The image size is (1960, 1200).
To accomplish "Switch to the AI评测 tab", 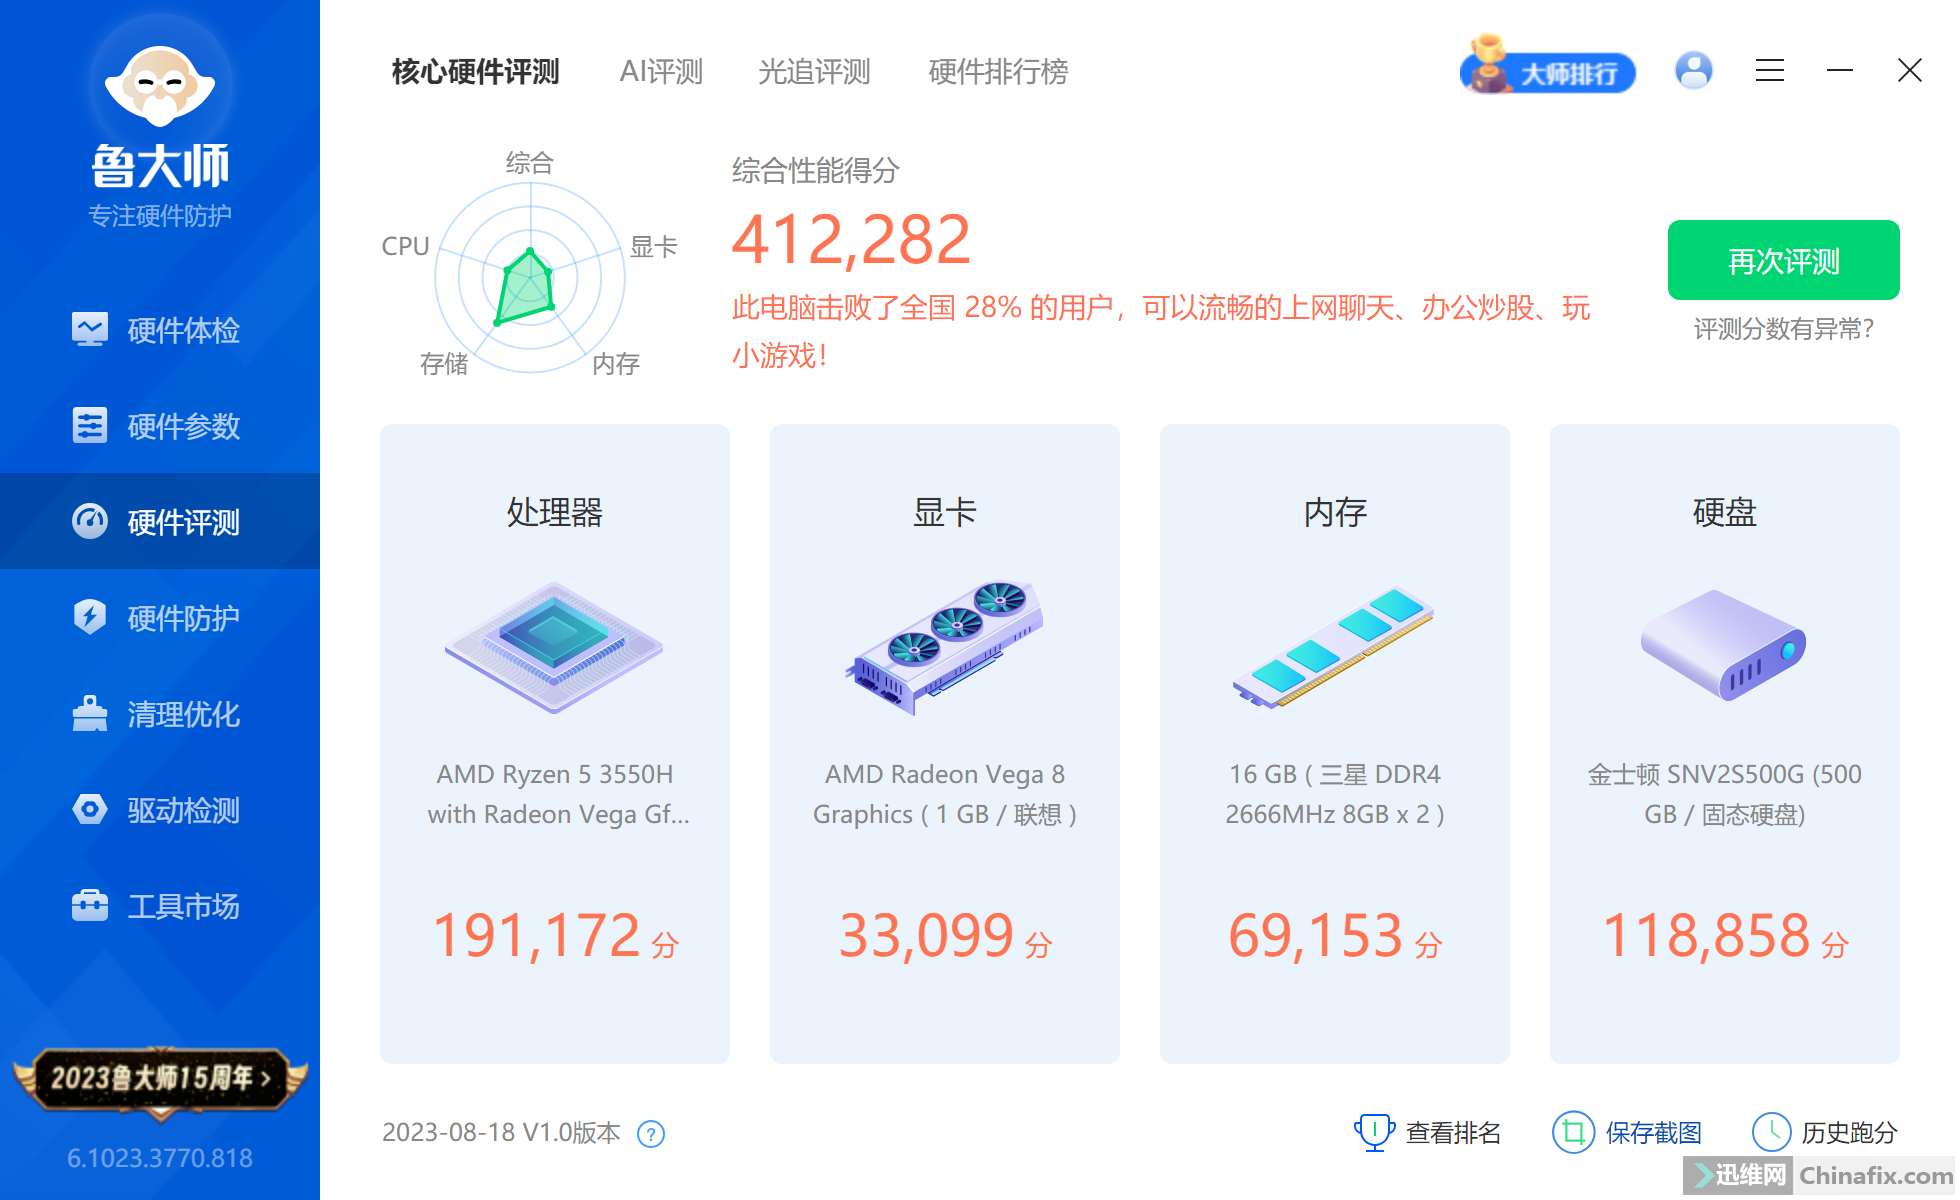I will [x=661, y=72].
